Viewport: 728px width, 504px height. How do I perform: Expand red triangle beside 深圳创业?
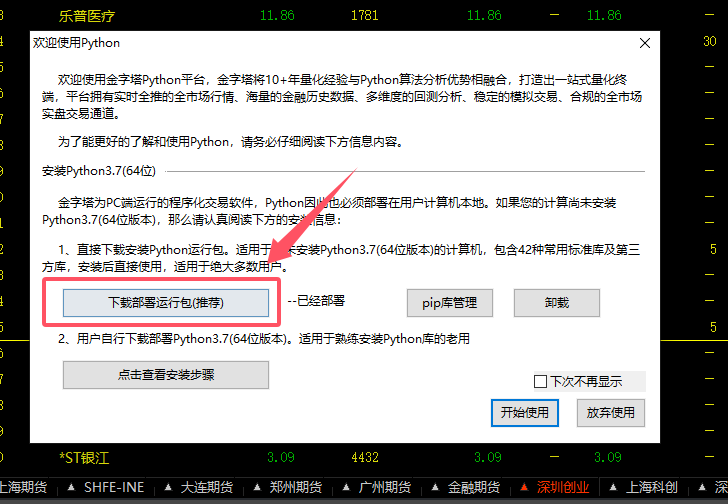525,487
